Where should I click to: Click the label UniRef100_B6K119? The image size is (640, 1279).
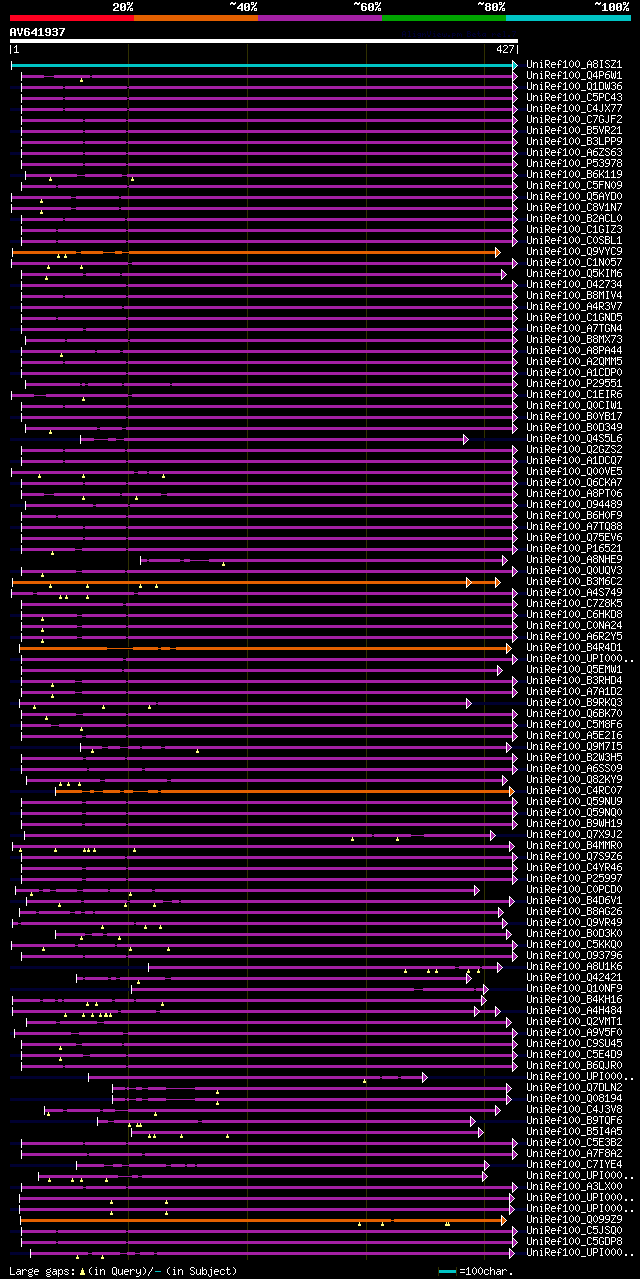(574, 175)
